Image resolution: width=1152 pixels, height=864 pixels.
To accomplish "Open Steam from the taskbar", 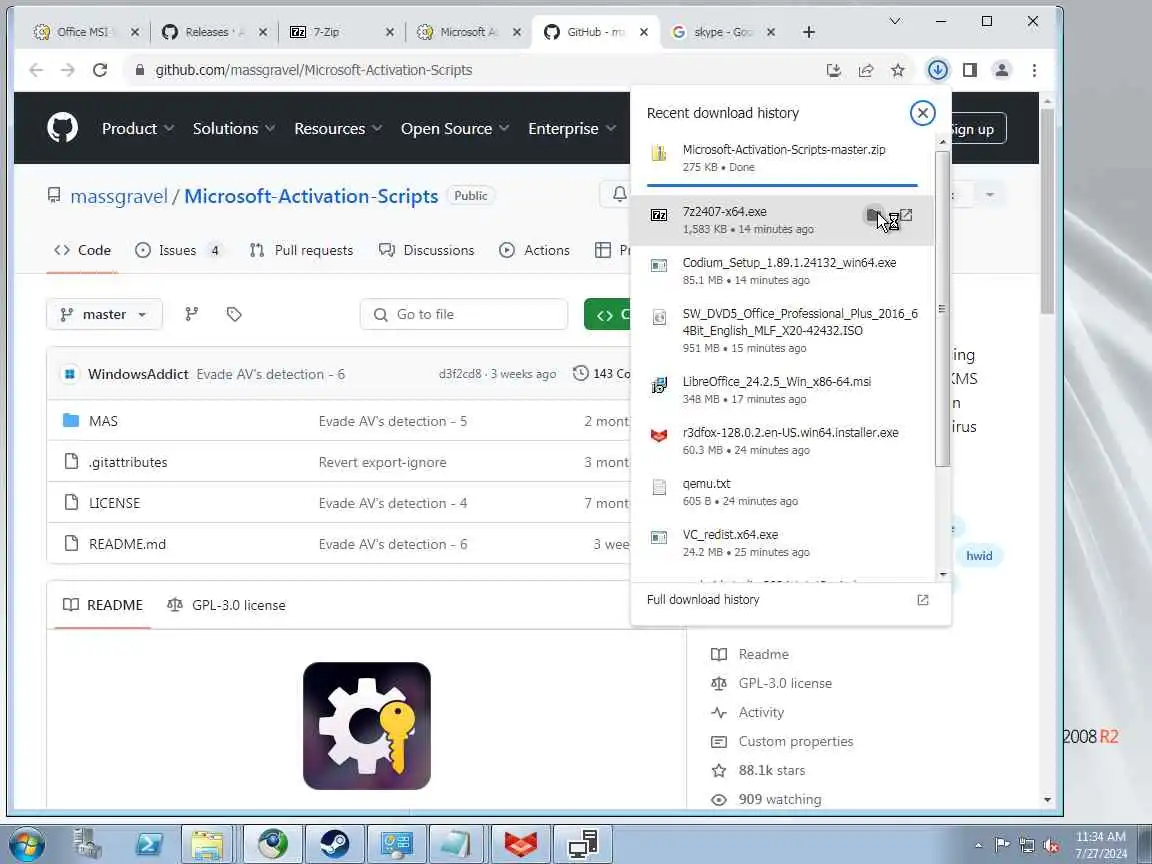I will click(x=334, y=844).
